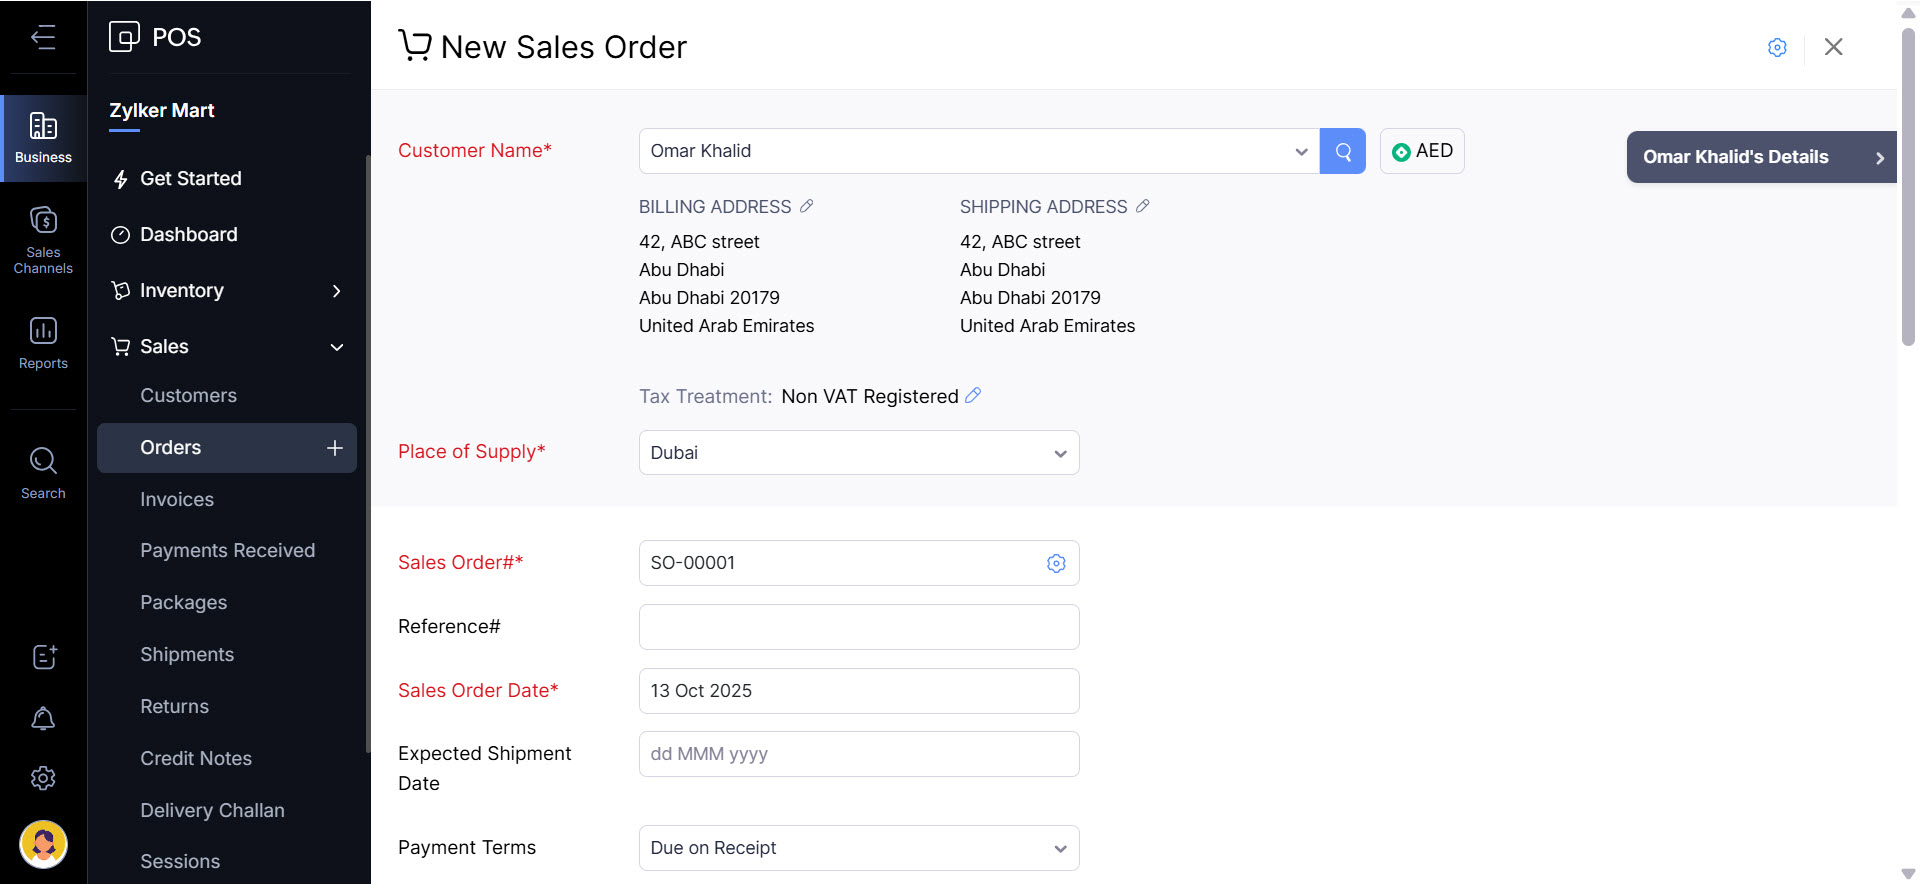
Task: Edit the billing address pencil icon
Action: (x=806, y=206)
